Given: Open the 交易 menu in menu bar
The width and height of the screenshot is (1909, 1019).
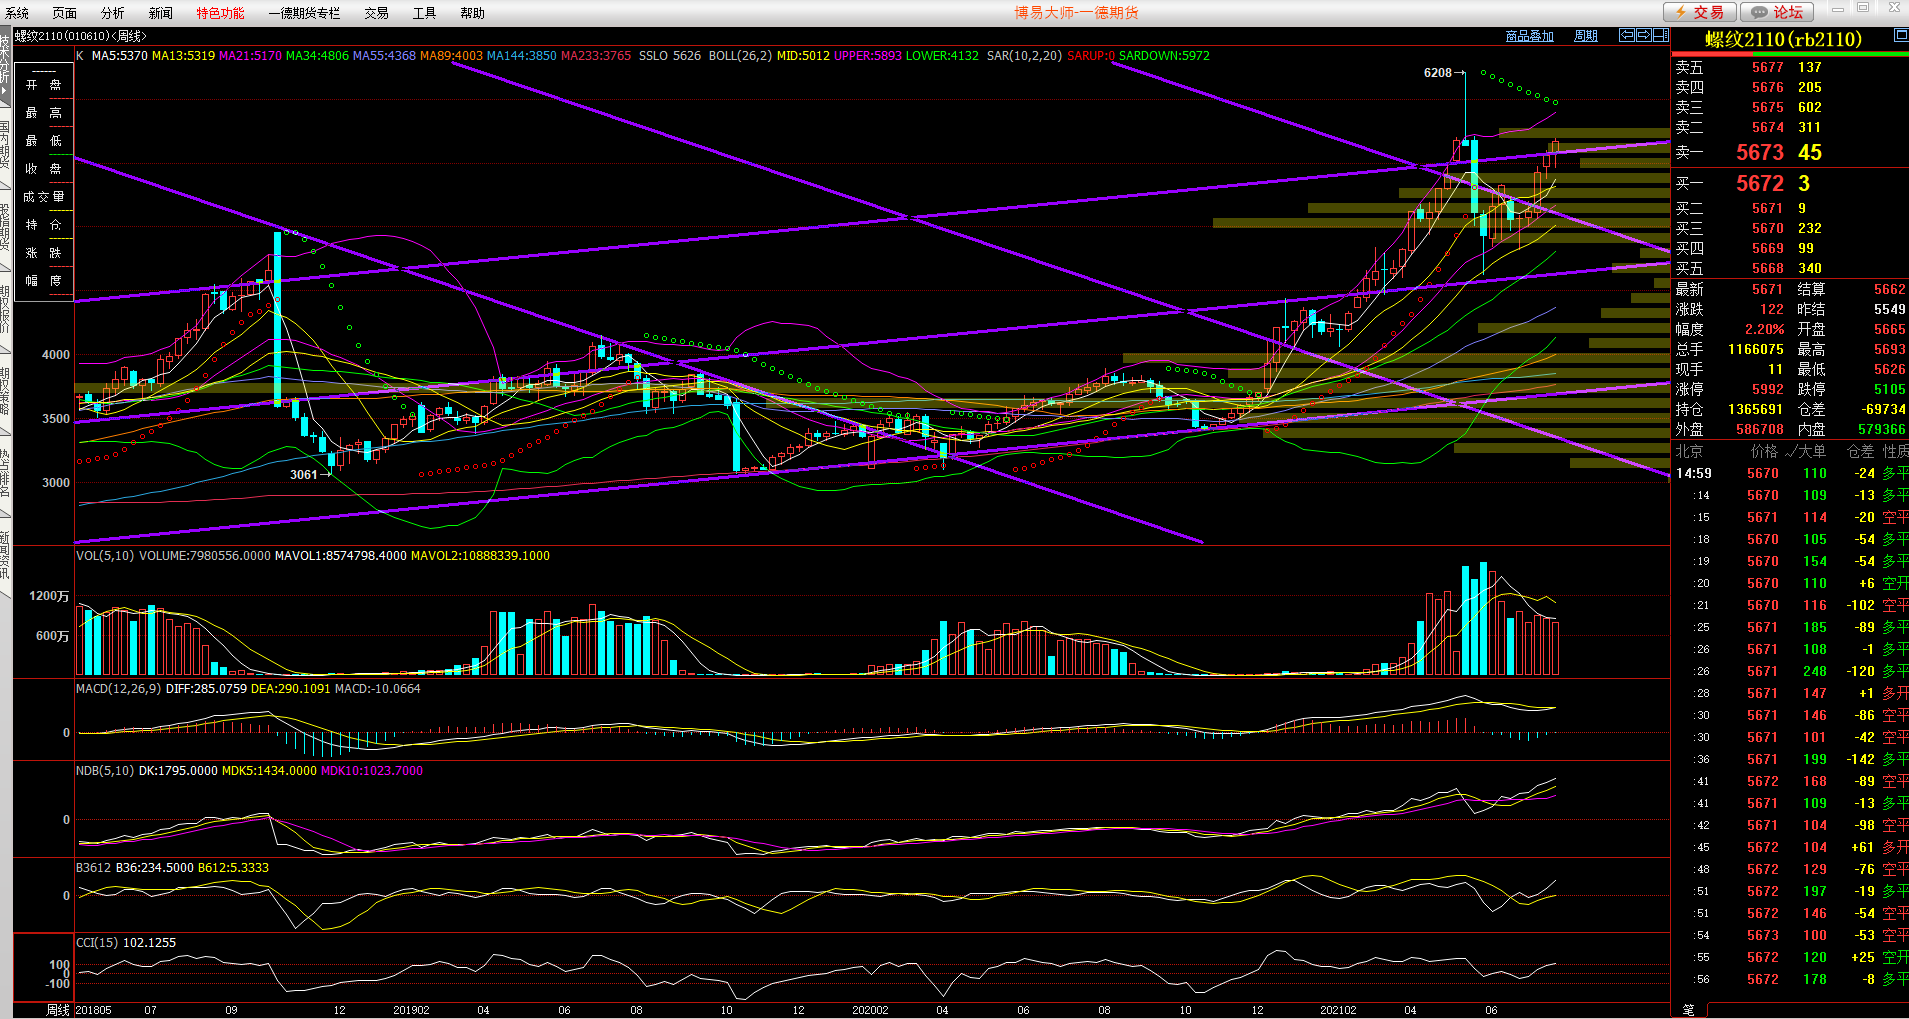Looking at the screenshot, I should (x=376, y=13).
